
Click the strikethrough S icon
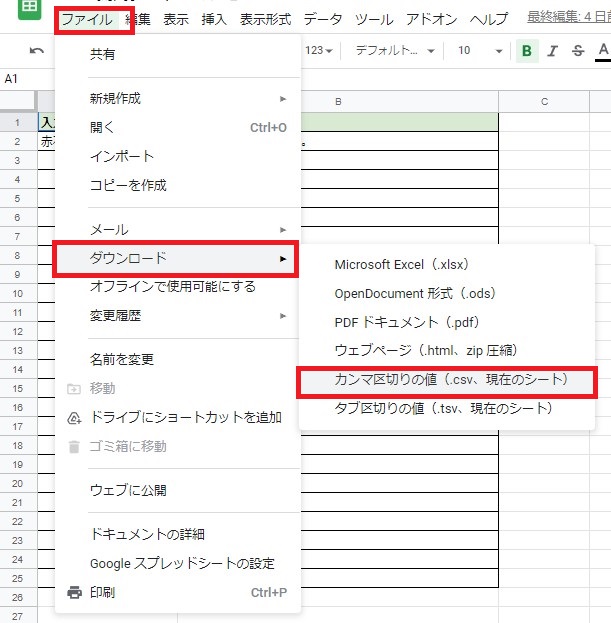click(577, 51)
